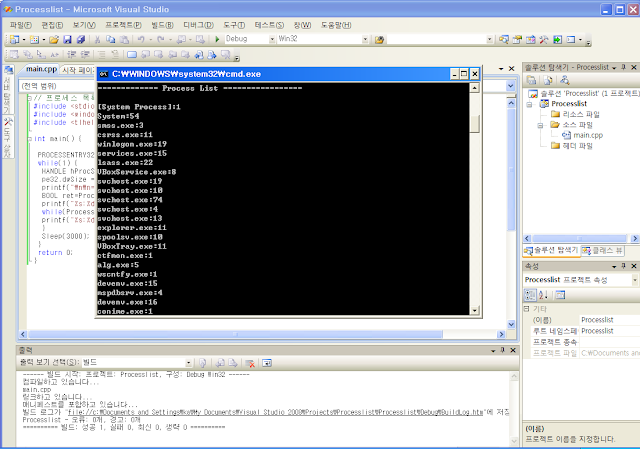Open Solution Explorer from toolbar icon
640x449 pixels.
pyautogui.click(x=504, y=40)
